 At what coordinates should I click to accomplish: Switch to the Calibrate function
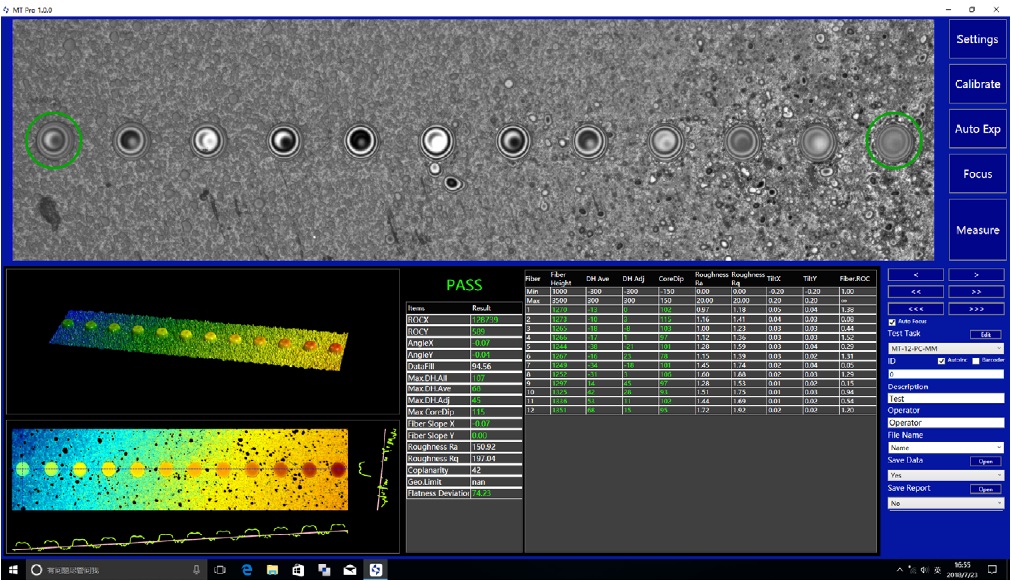point(977,84)
